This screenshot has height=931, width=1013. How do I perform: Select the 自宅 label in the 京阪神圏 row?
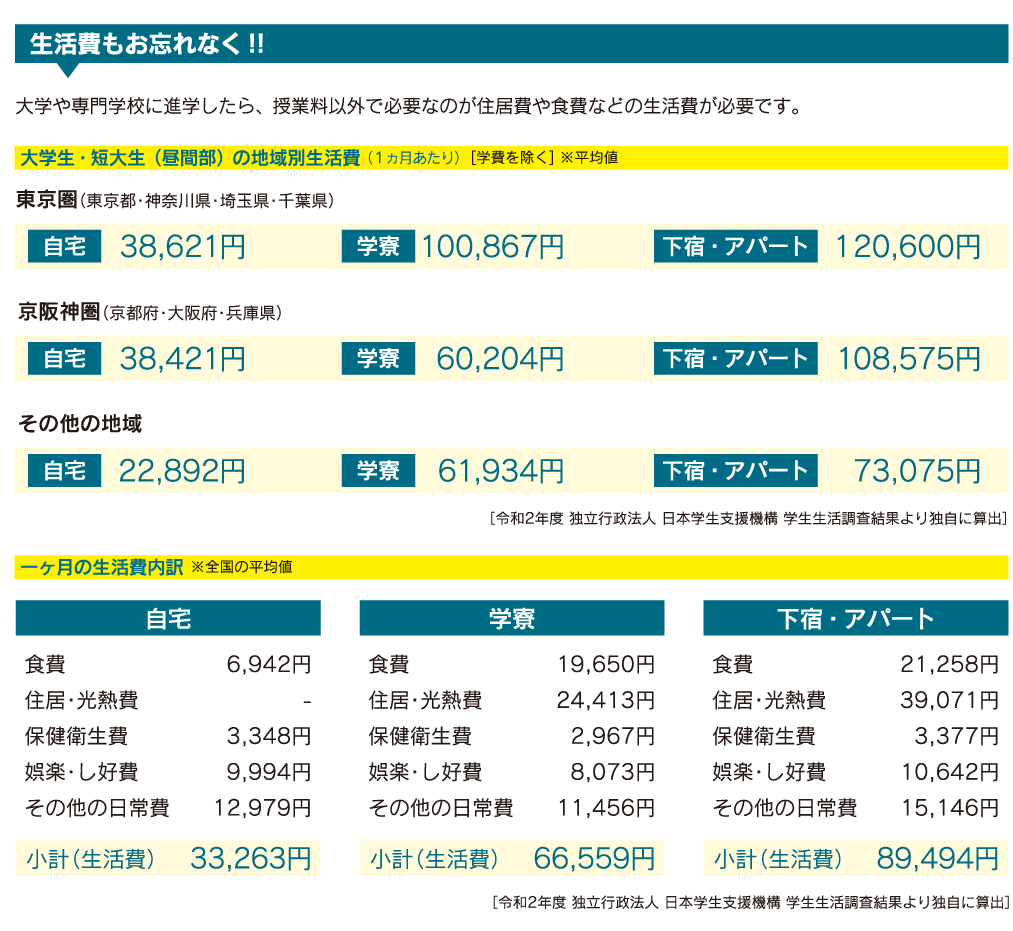[65, 359]
